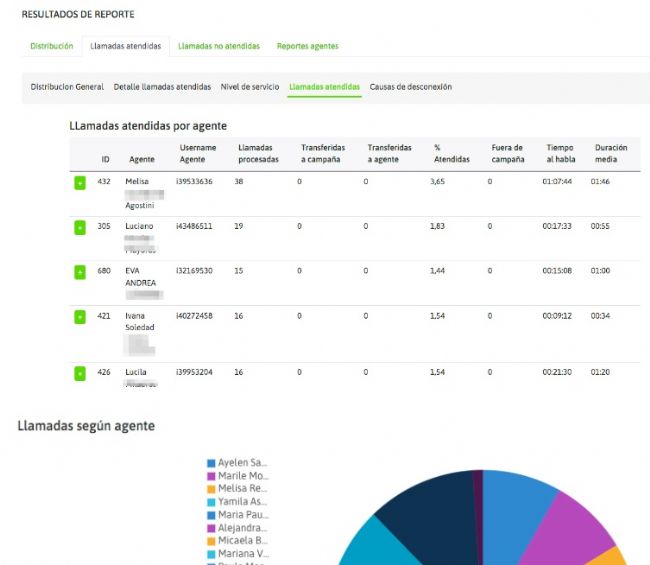Open the Reportes agentes tab
The height and width of the screenshot is (565, 650).
click(308, 46)
